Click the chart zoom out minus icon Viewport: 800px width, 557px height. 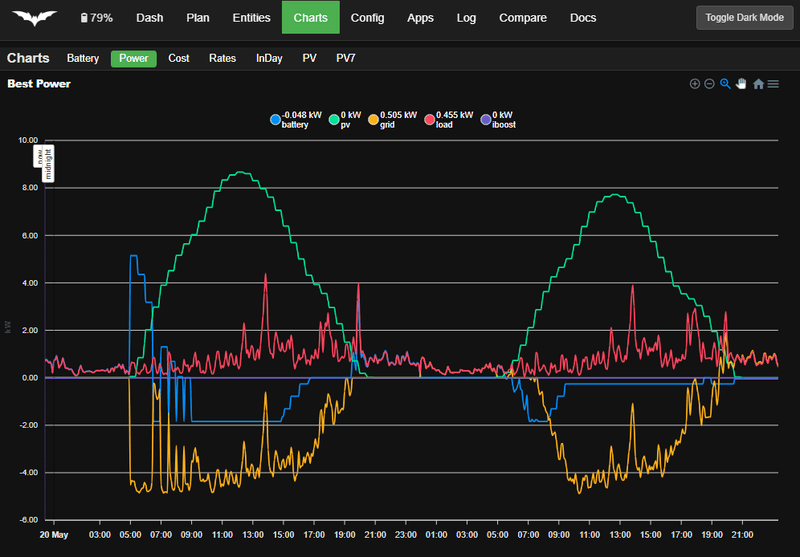(709, 84)
